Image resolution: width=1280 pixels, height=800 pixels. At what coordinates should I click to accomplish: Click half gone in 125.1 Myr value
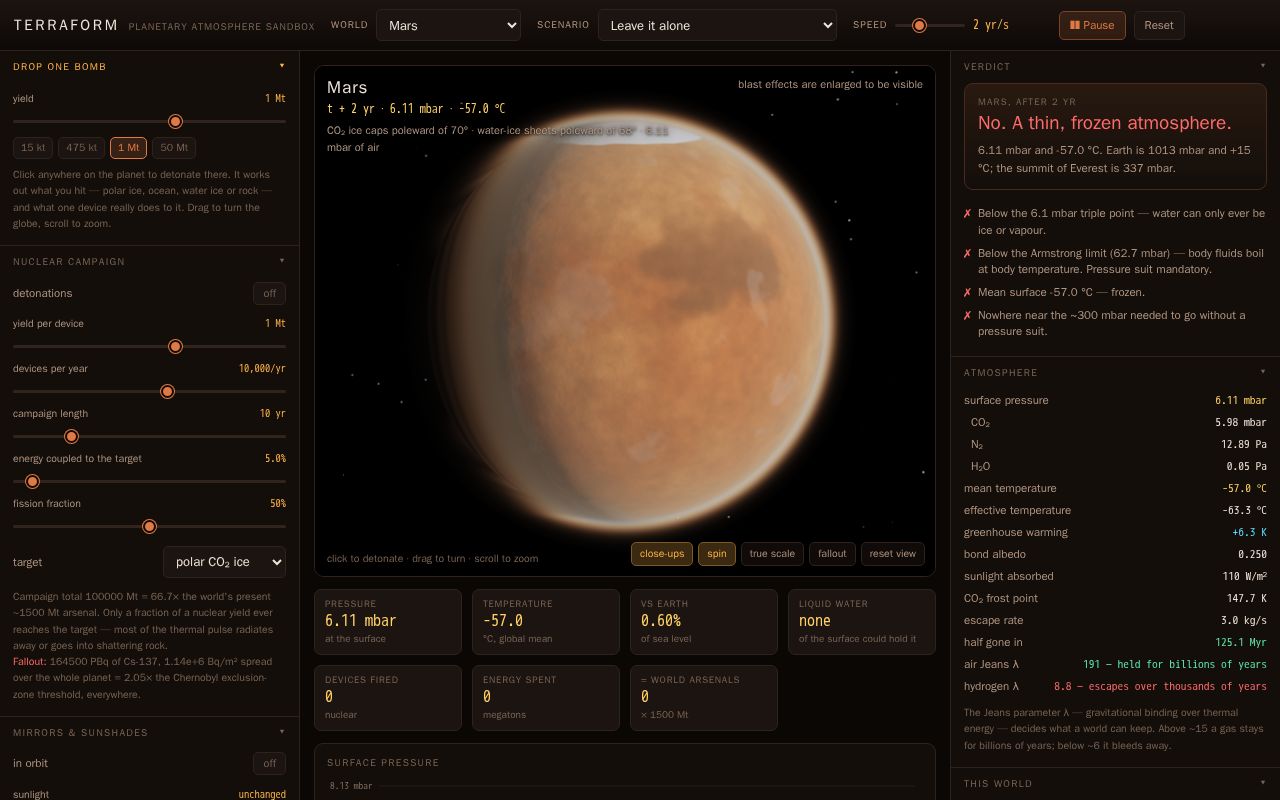(1241, 642)
